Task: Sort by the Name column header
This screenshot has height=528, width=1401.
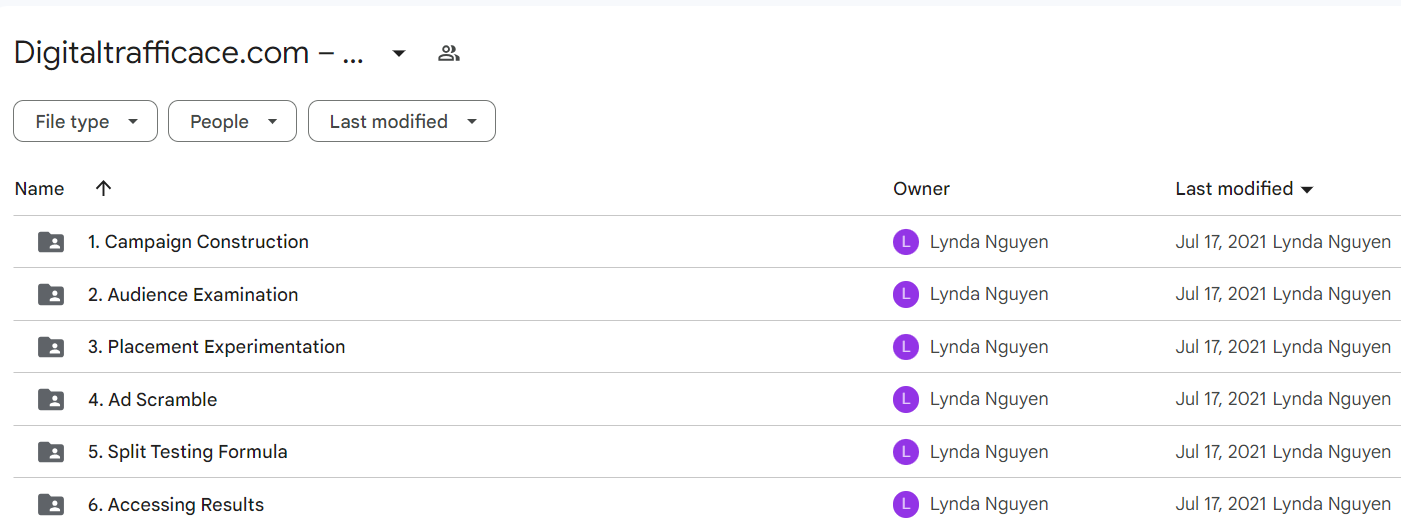Action: coord(39,188)
